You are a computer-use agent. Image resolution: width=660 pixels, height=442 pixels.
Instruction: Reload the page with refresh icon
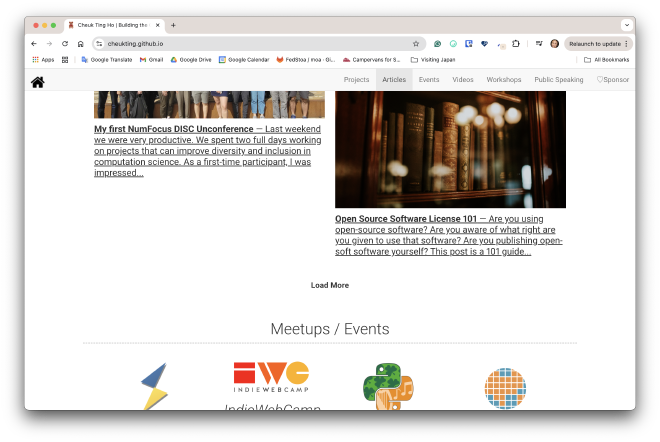pos(65,44)
